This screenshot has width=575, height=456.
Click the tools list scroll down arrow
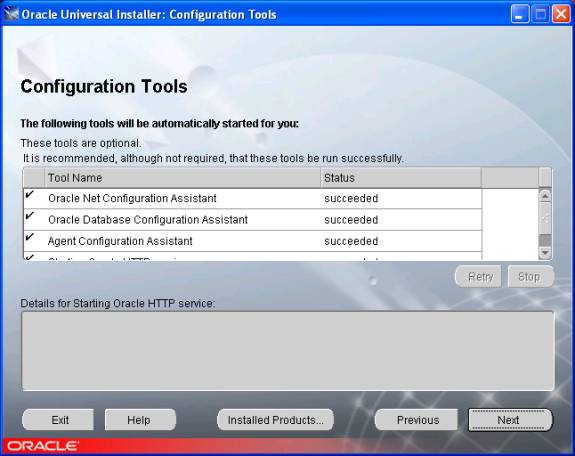[545, 252]
